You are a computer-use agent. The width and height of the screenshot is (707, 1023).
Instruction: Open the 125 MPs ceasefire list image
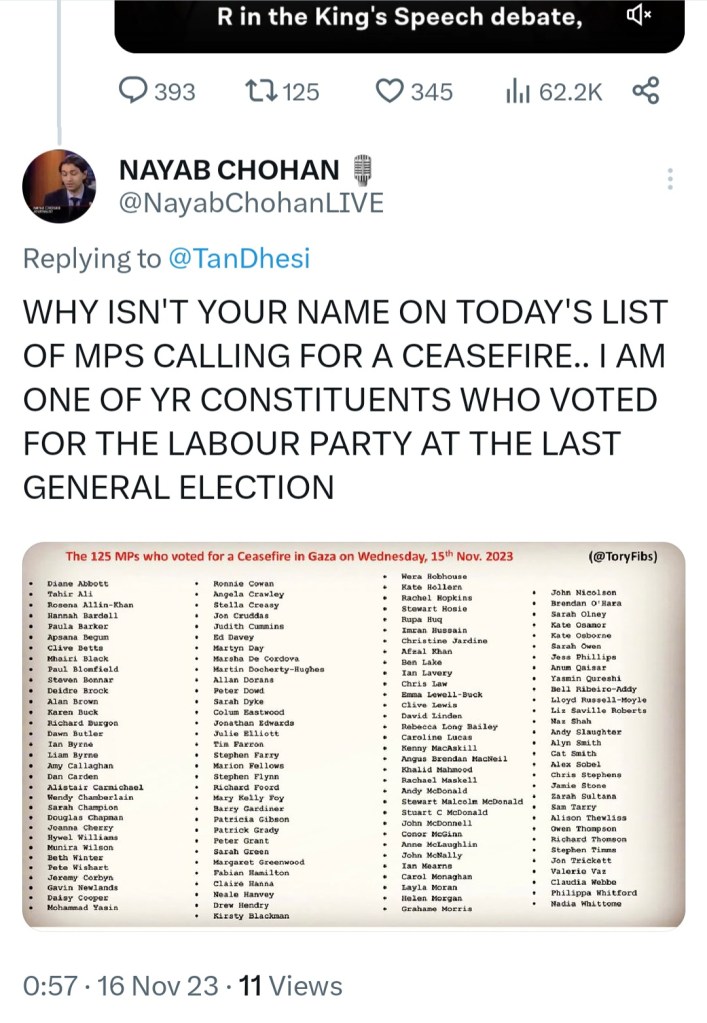[x=353, y=735]
